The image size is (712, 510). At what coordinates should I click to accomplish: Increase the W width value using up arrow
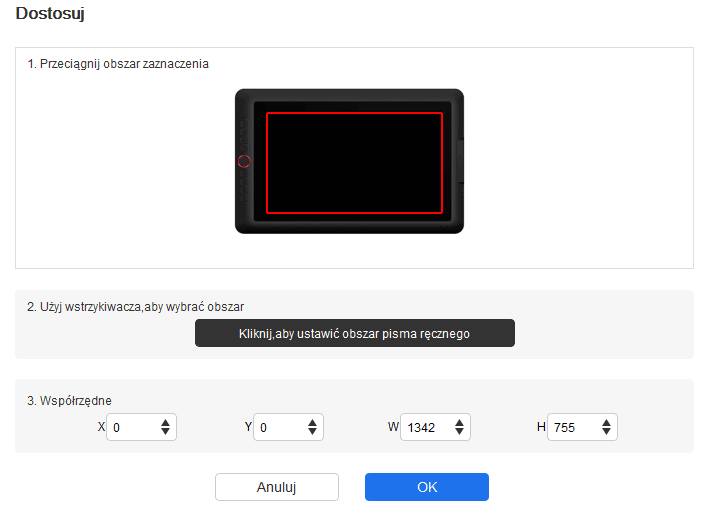pyautogui.click(x=460, y=423)
